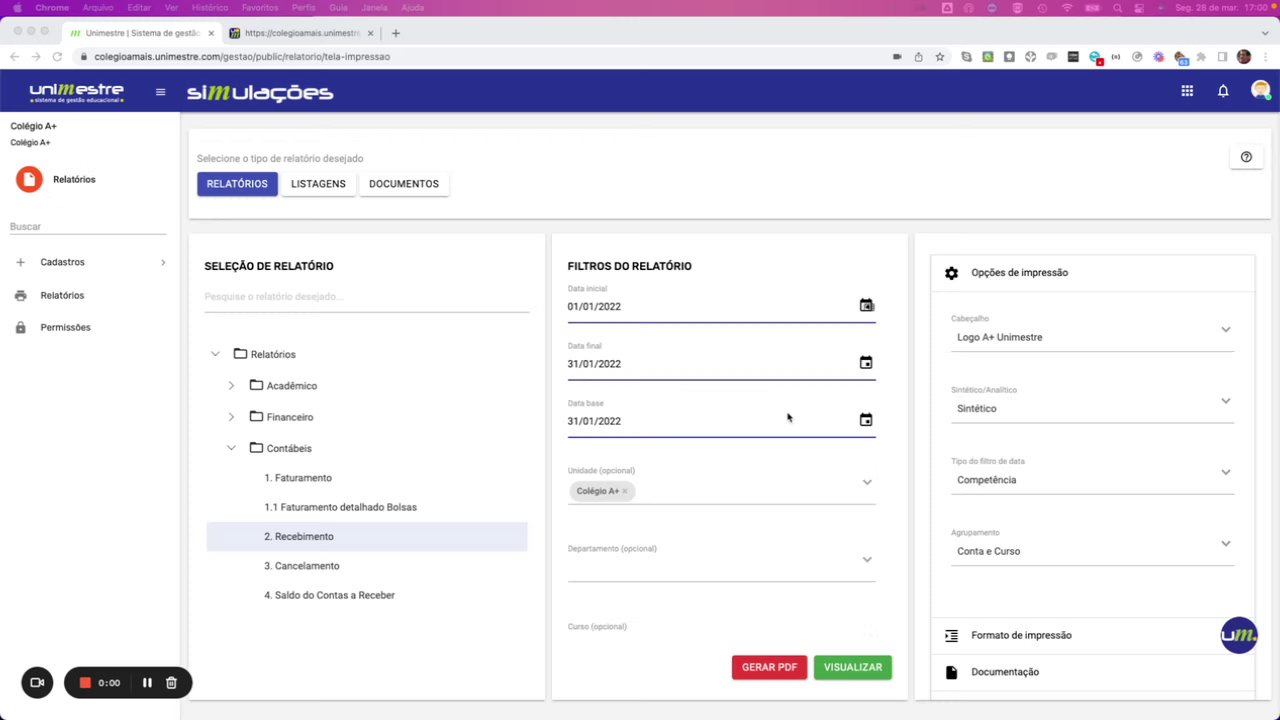Click the lock icon beside Permissões
Screen dimensions: 1280x720
pyautogui.click(x=20, y=328)
